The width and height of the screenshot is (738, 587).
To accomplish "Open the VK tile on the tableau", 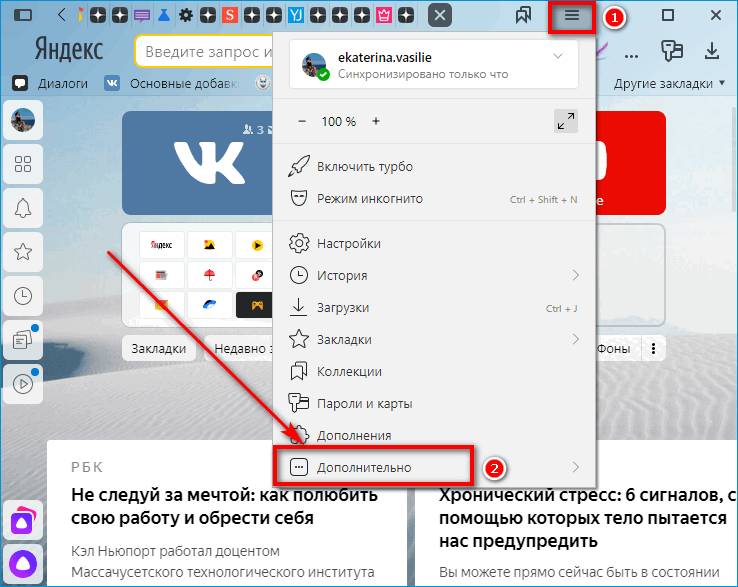I will pos(198,163).
